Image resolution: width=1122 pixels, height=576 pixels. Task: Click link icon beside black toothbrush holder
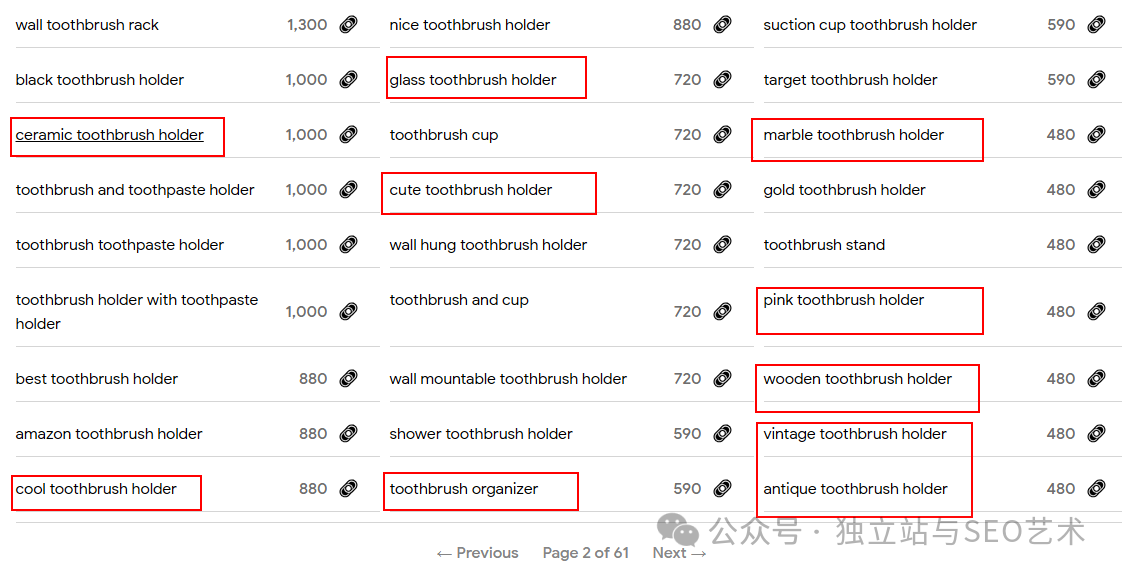pos(348,80)
